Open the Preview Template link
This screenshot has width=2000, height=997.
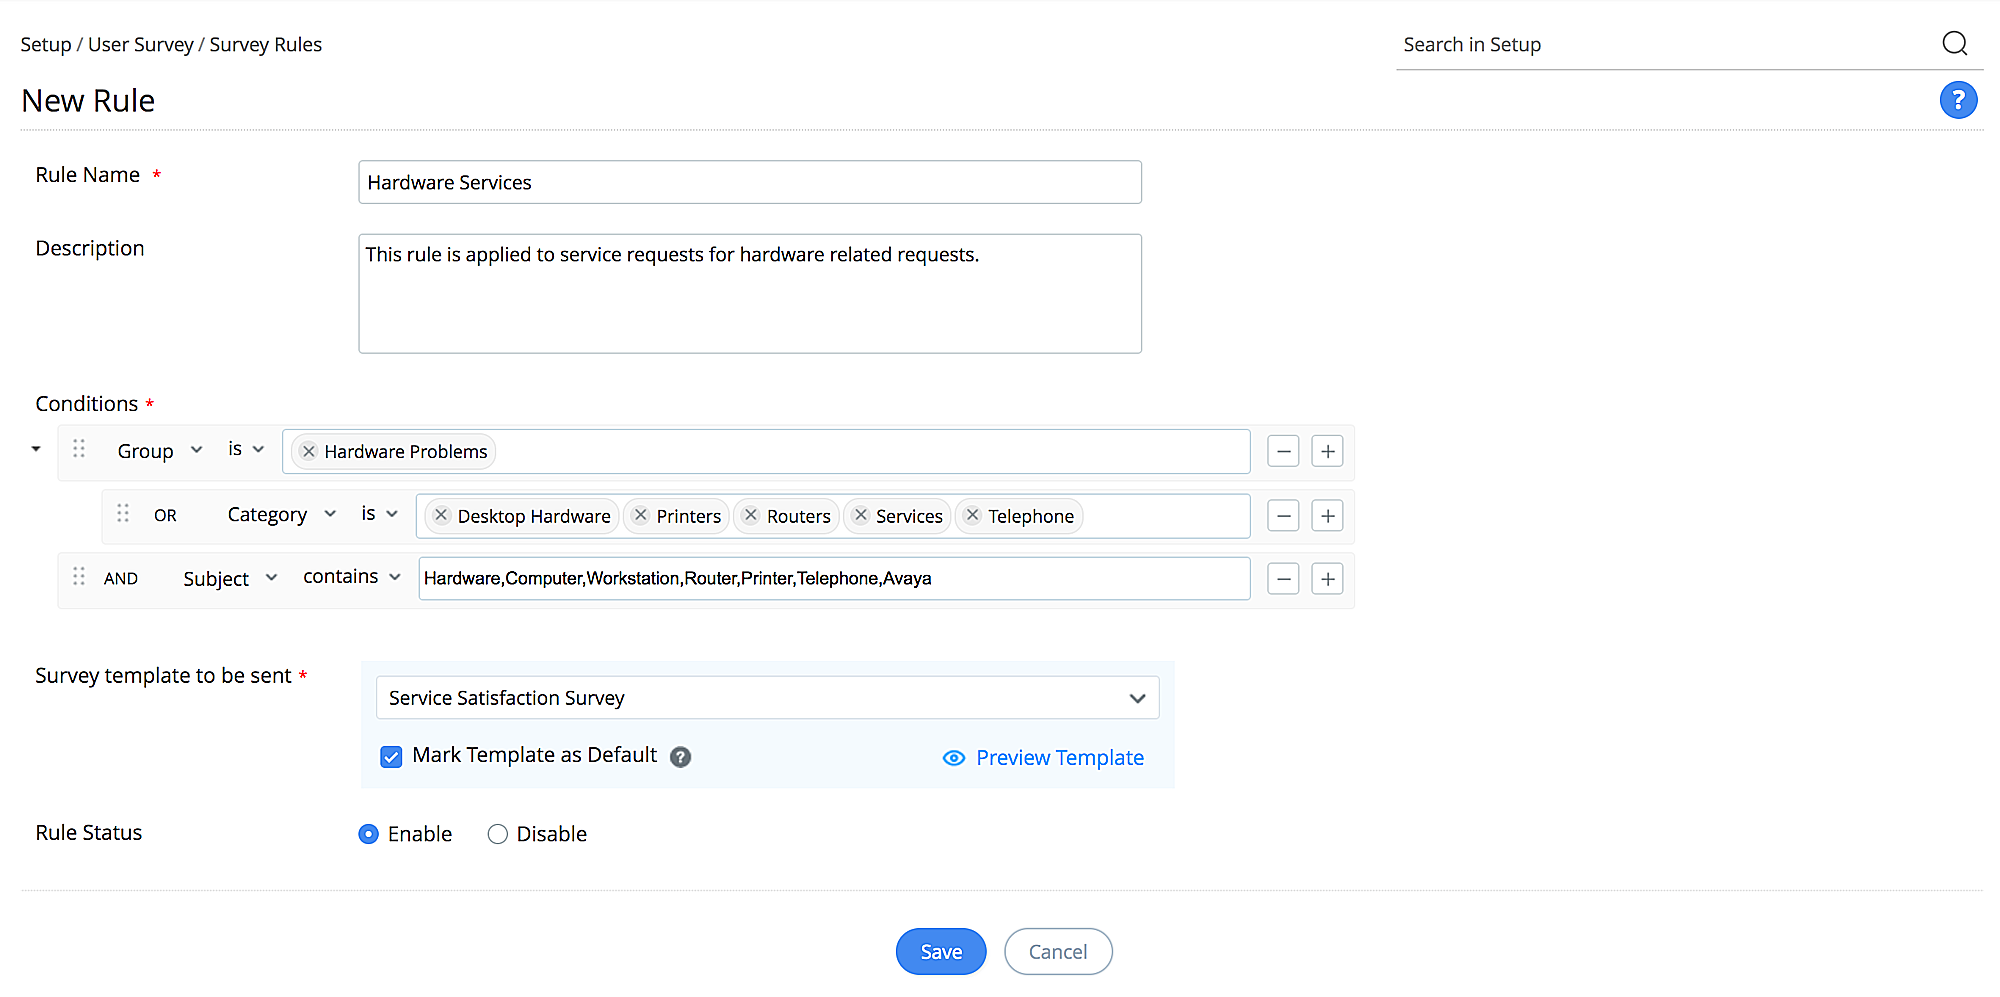coord(1059,758)
